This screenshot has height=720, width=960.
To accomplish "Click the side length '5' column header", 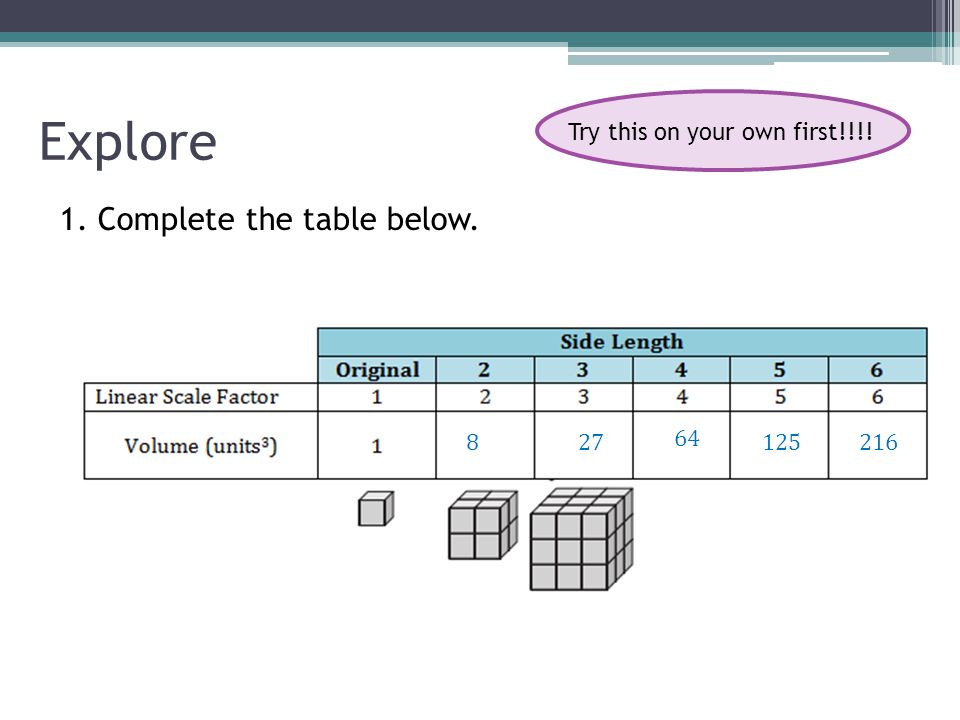I will [779, 370].
